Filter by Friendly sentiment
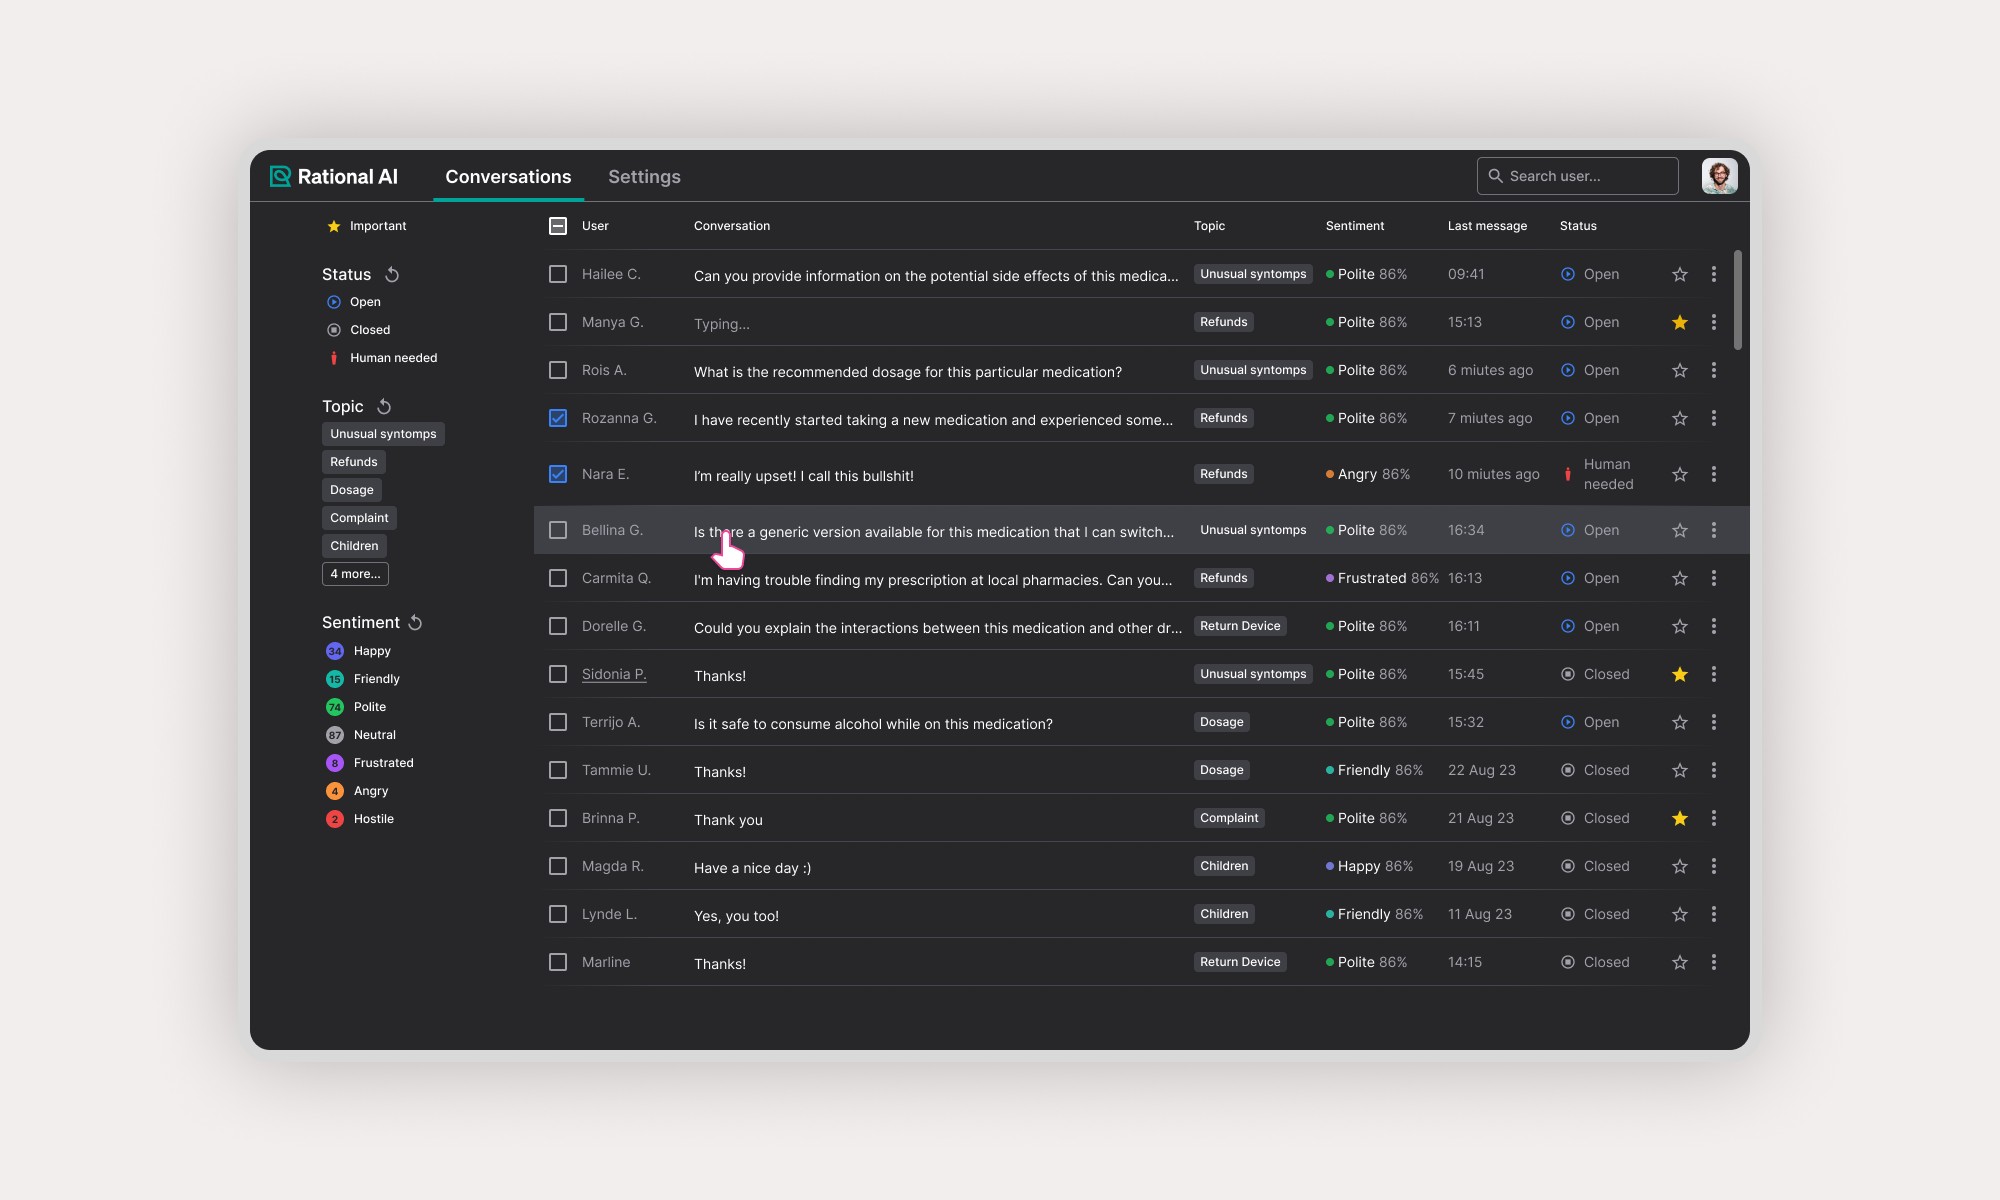 point(363,679)
